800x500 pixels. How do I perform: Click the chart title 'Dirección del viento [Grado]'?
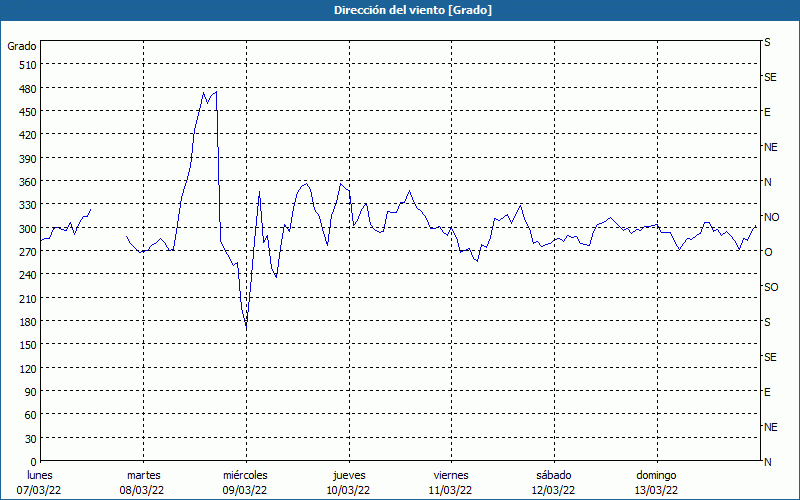pyautogui.click(x=413, y=10)
